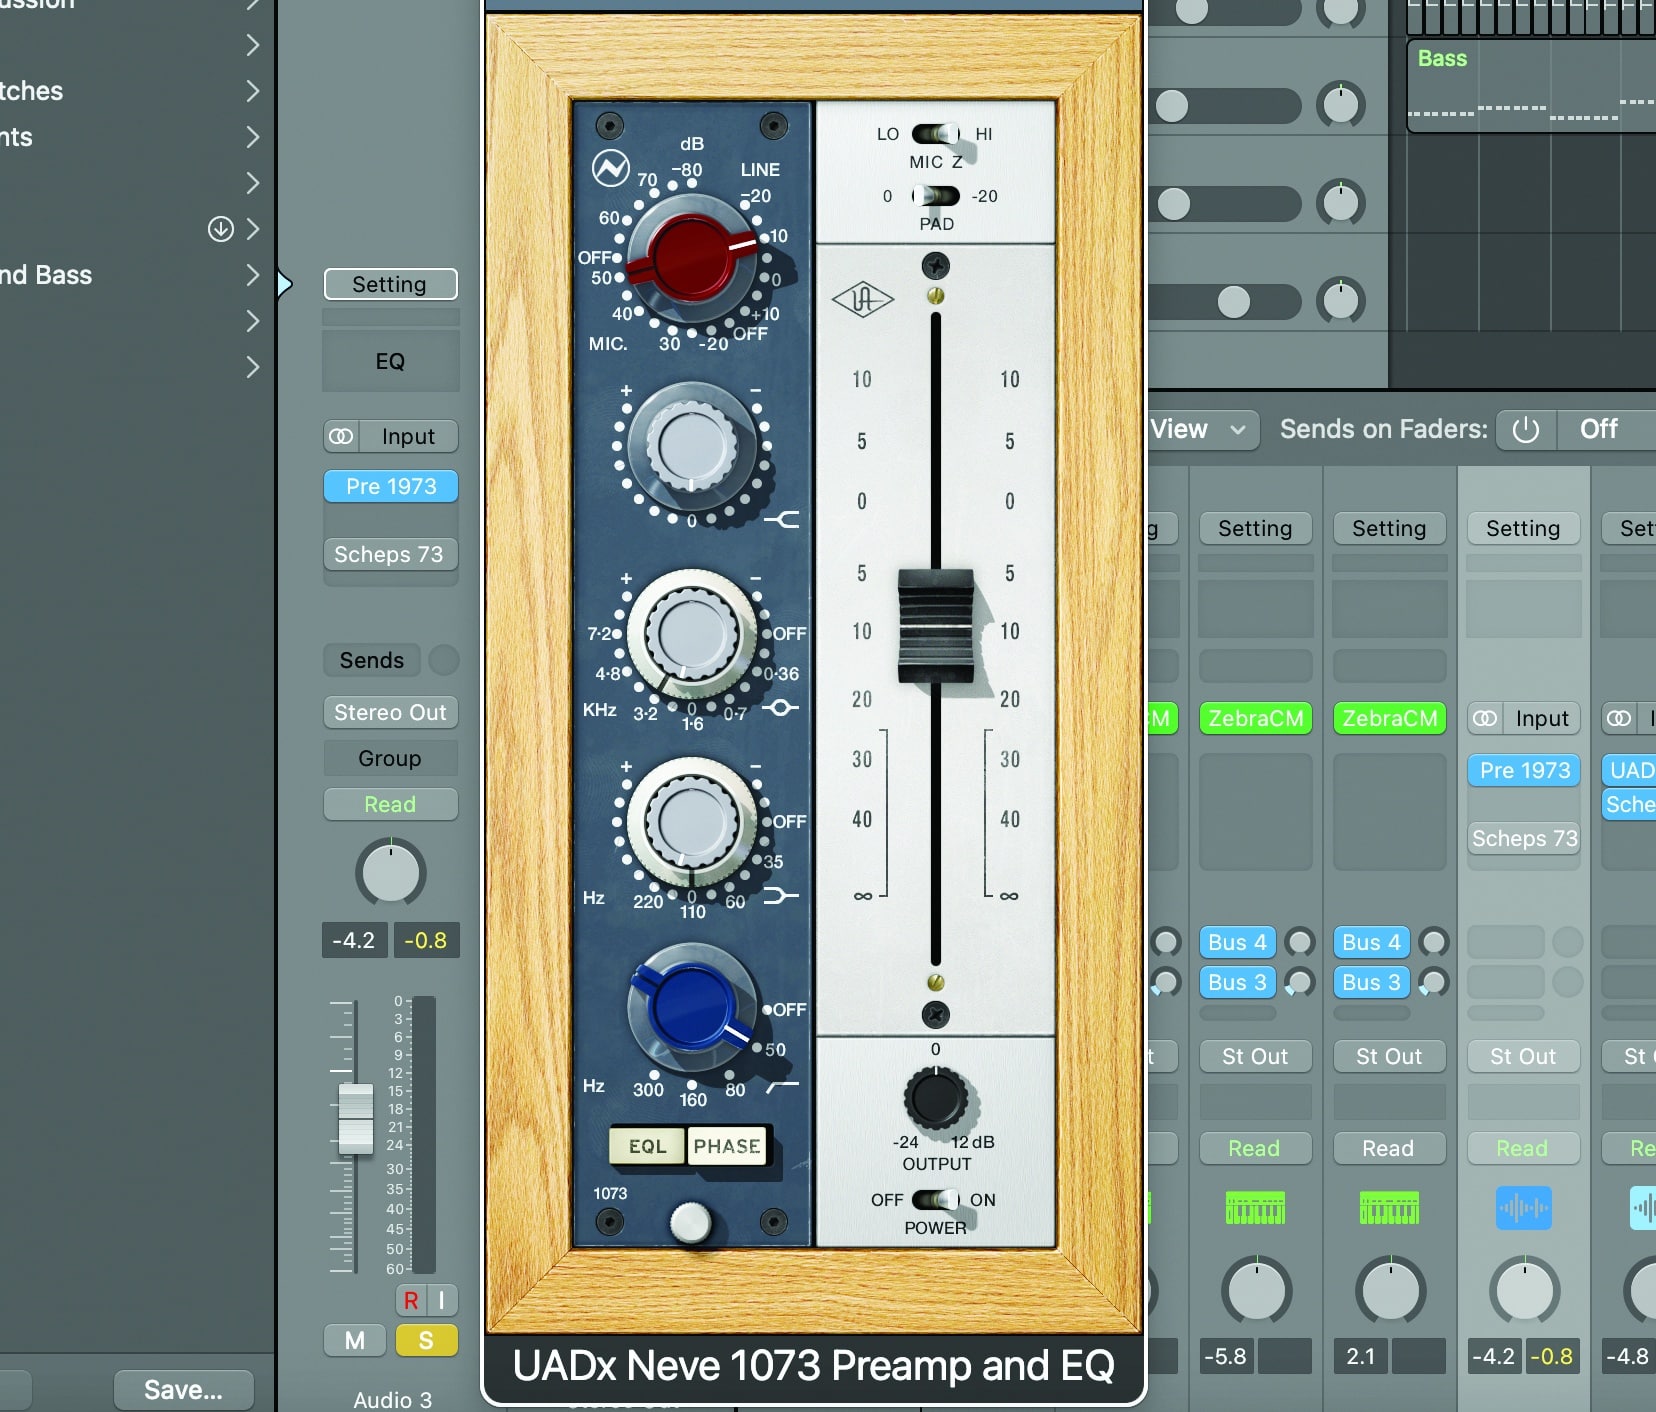
Task: Click the first green keyboard instrument icon
Action: [1255, 1208]
